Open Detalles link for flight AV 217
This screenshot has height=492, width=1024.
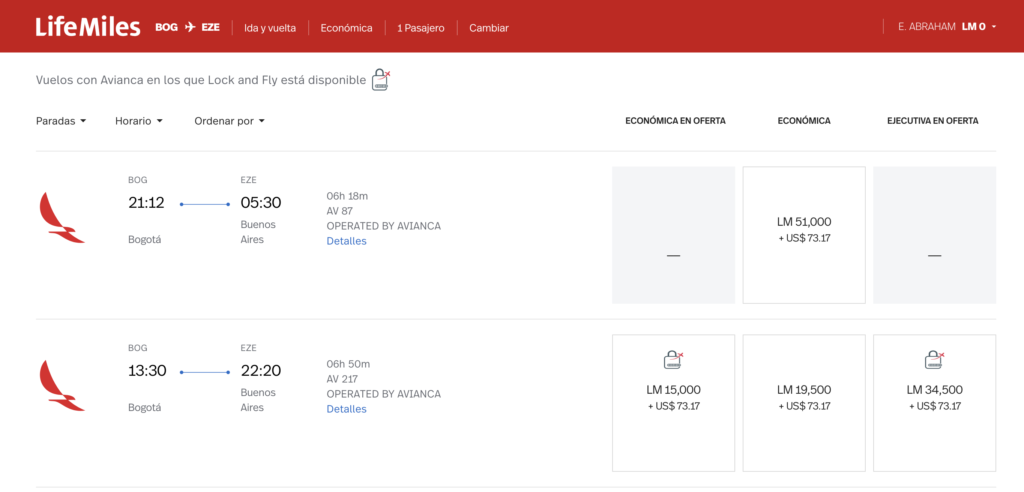pyautogui.click(x=346, y=409)
